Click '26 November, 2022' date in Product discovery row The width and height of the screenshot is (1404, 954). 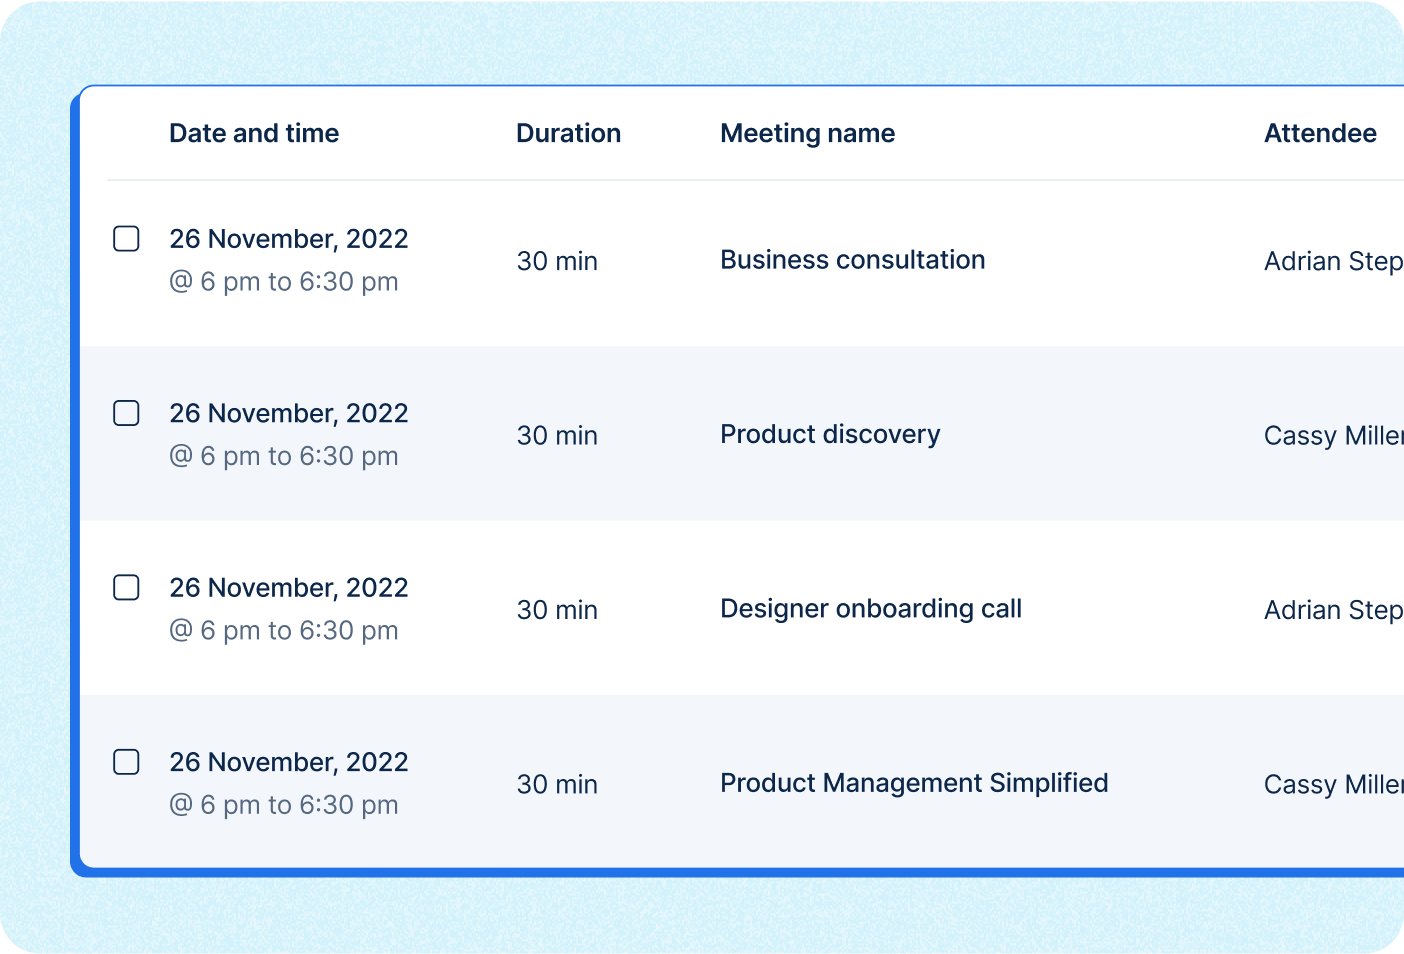click(x=289, y=414)
